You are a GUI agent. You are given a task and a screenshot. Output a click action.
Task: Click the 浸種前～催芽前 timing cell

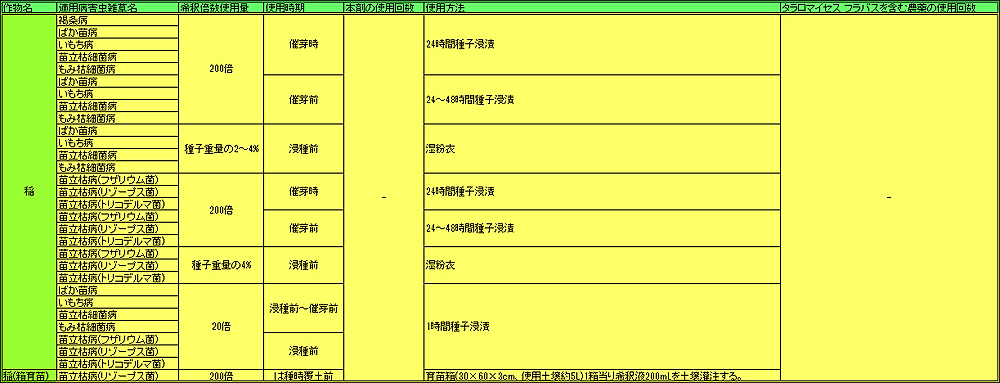pos(303,308)
